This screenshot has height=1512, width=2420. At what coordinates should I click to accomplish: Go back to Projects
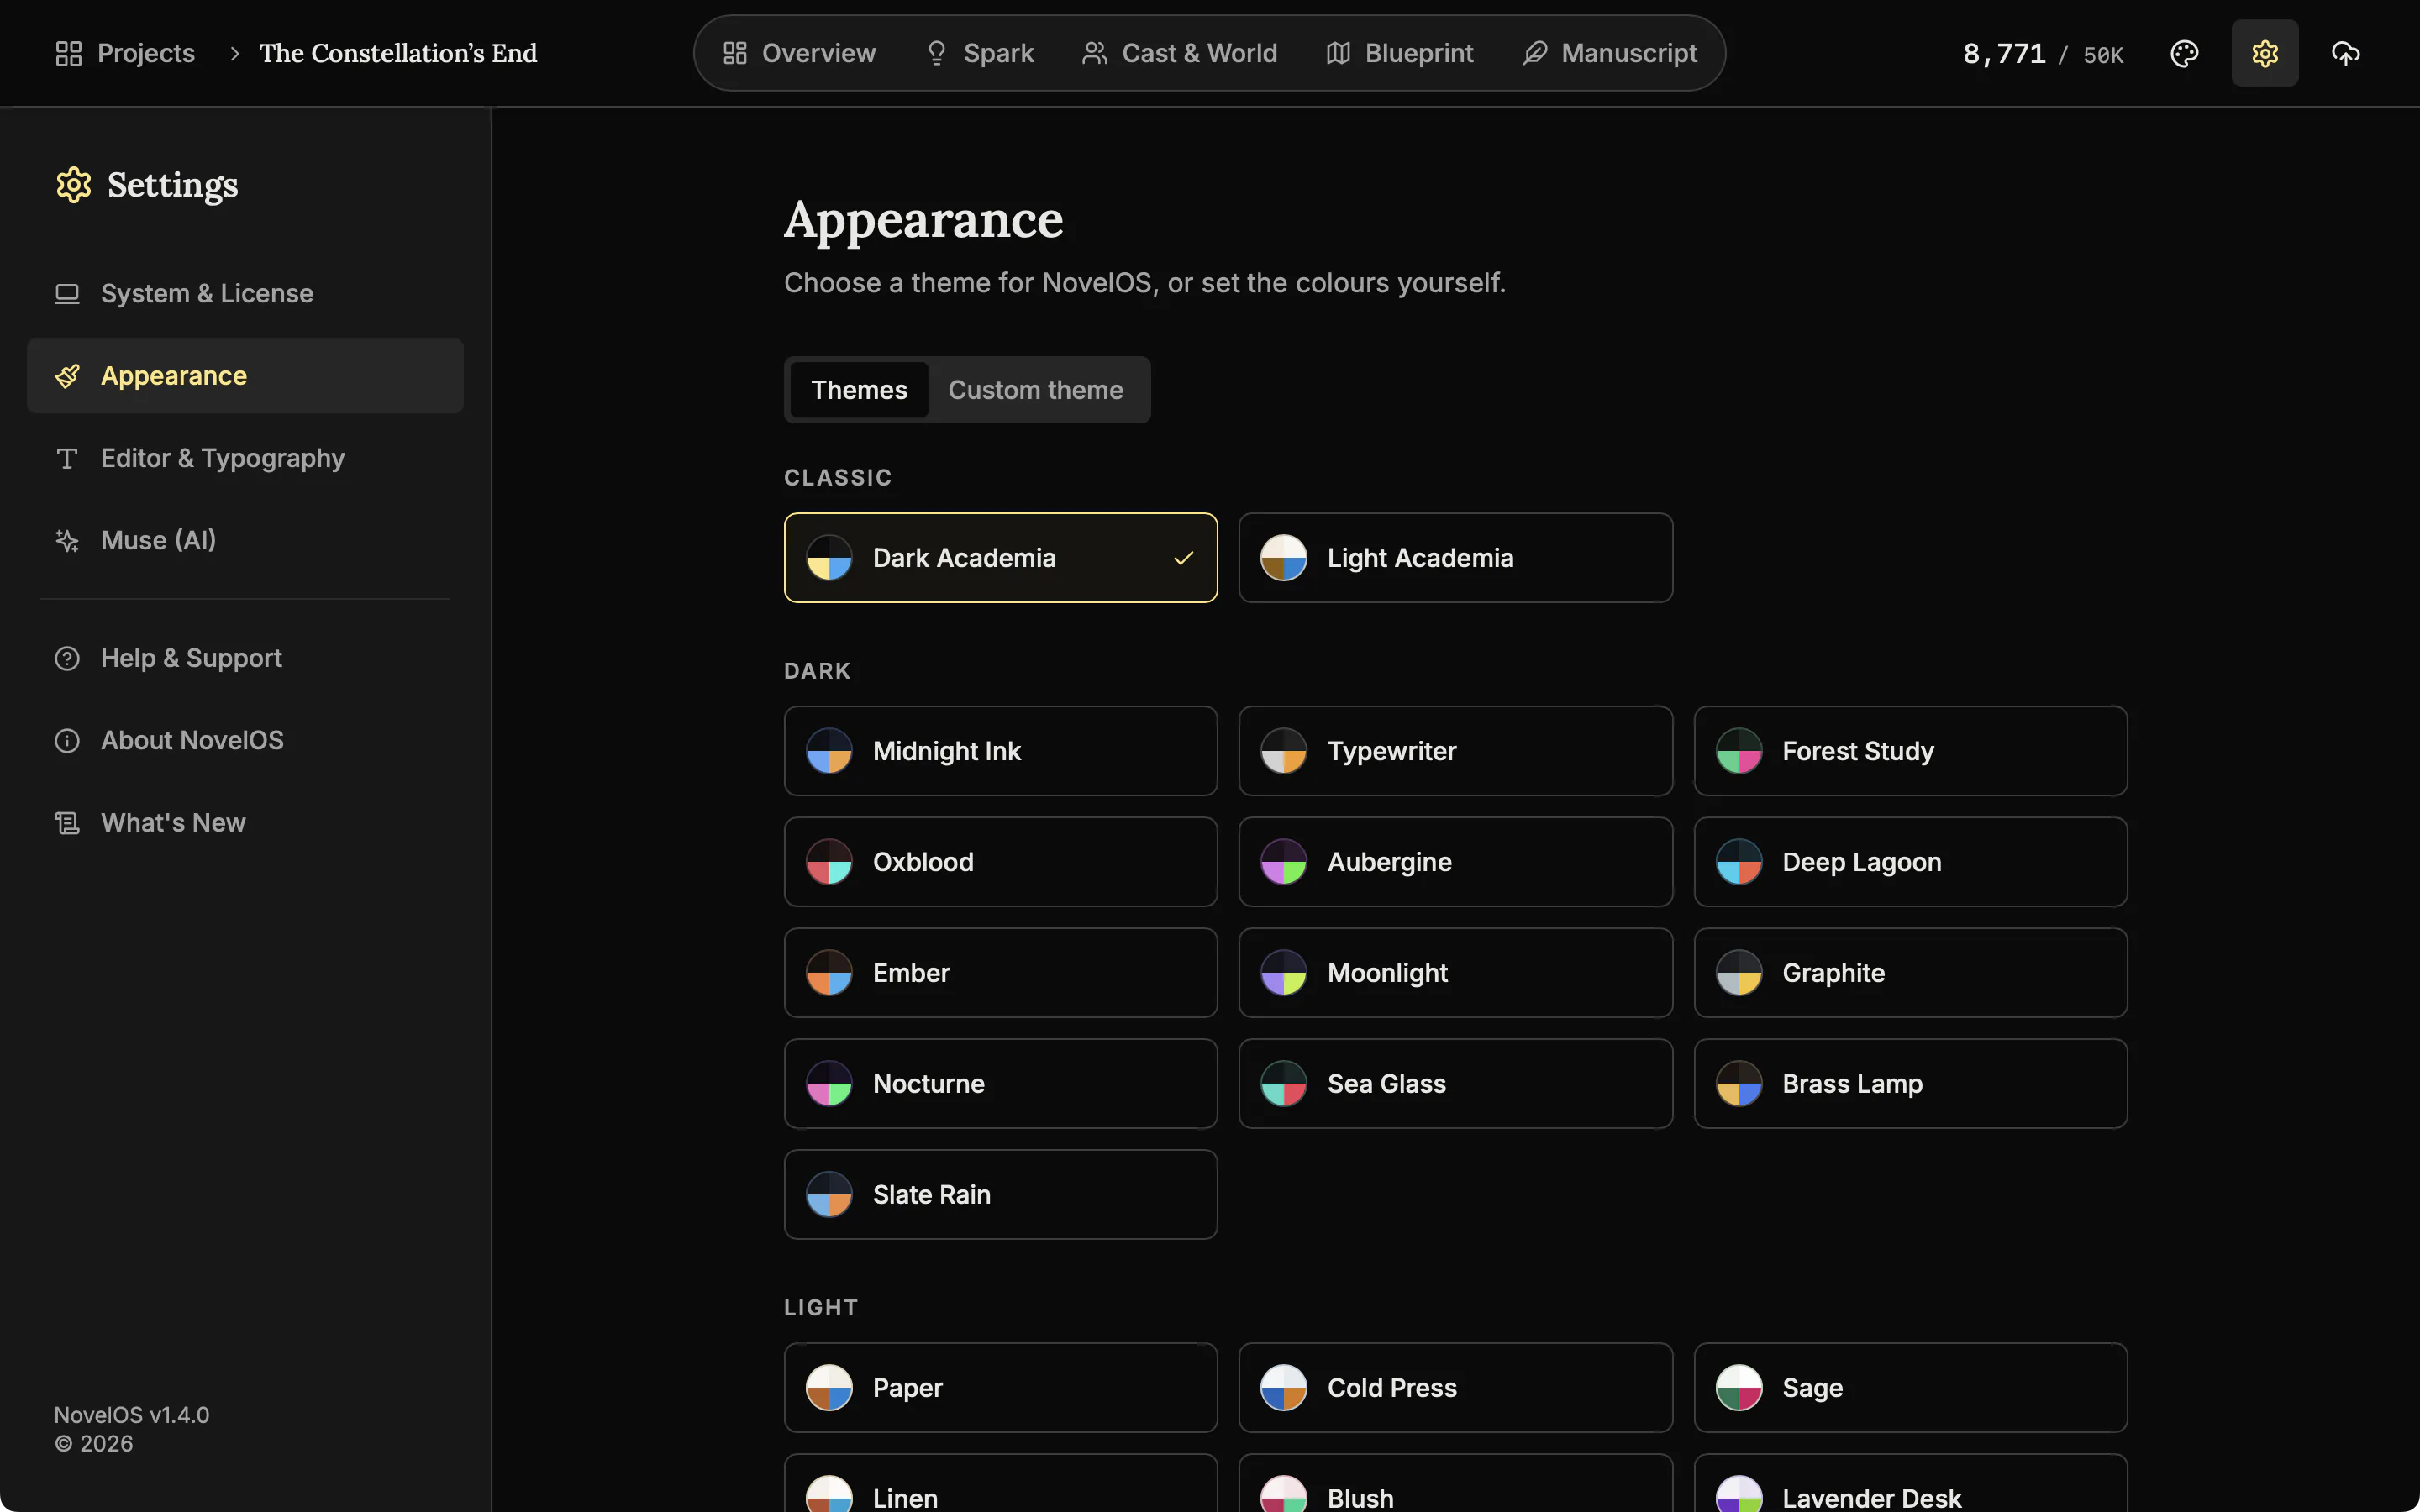[x=125, y=53]
